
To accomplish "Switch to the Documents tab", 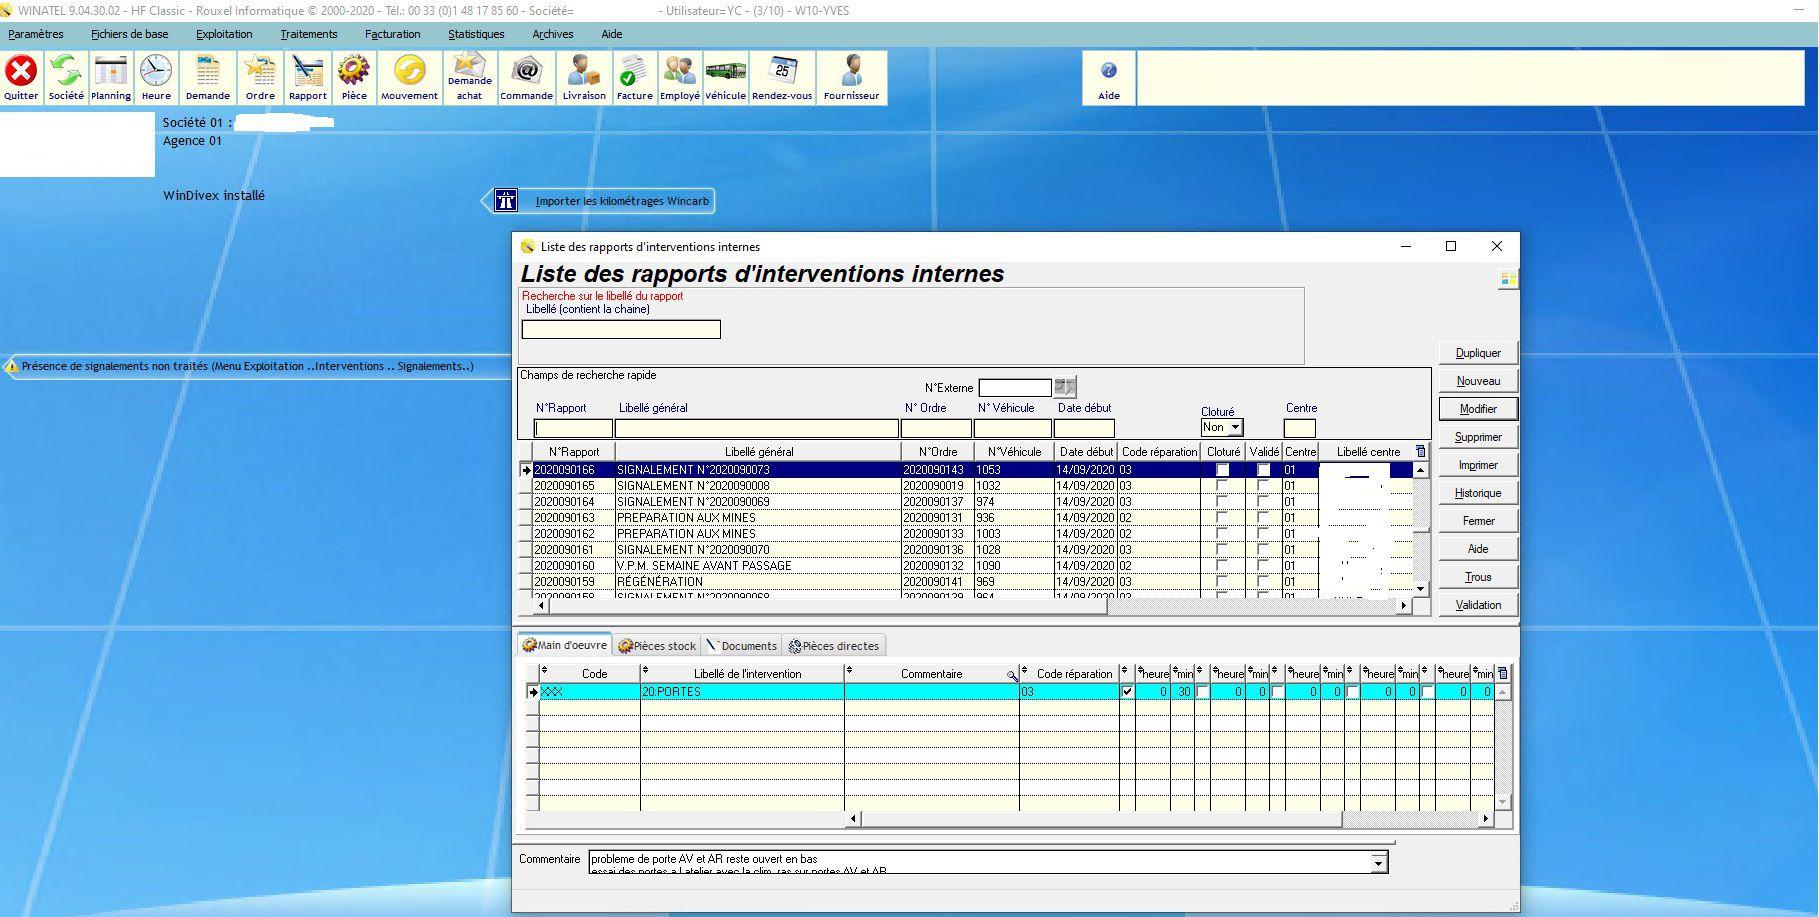I will [741, 646].
